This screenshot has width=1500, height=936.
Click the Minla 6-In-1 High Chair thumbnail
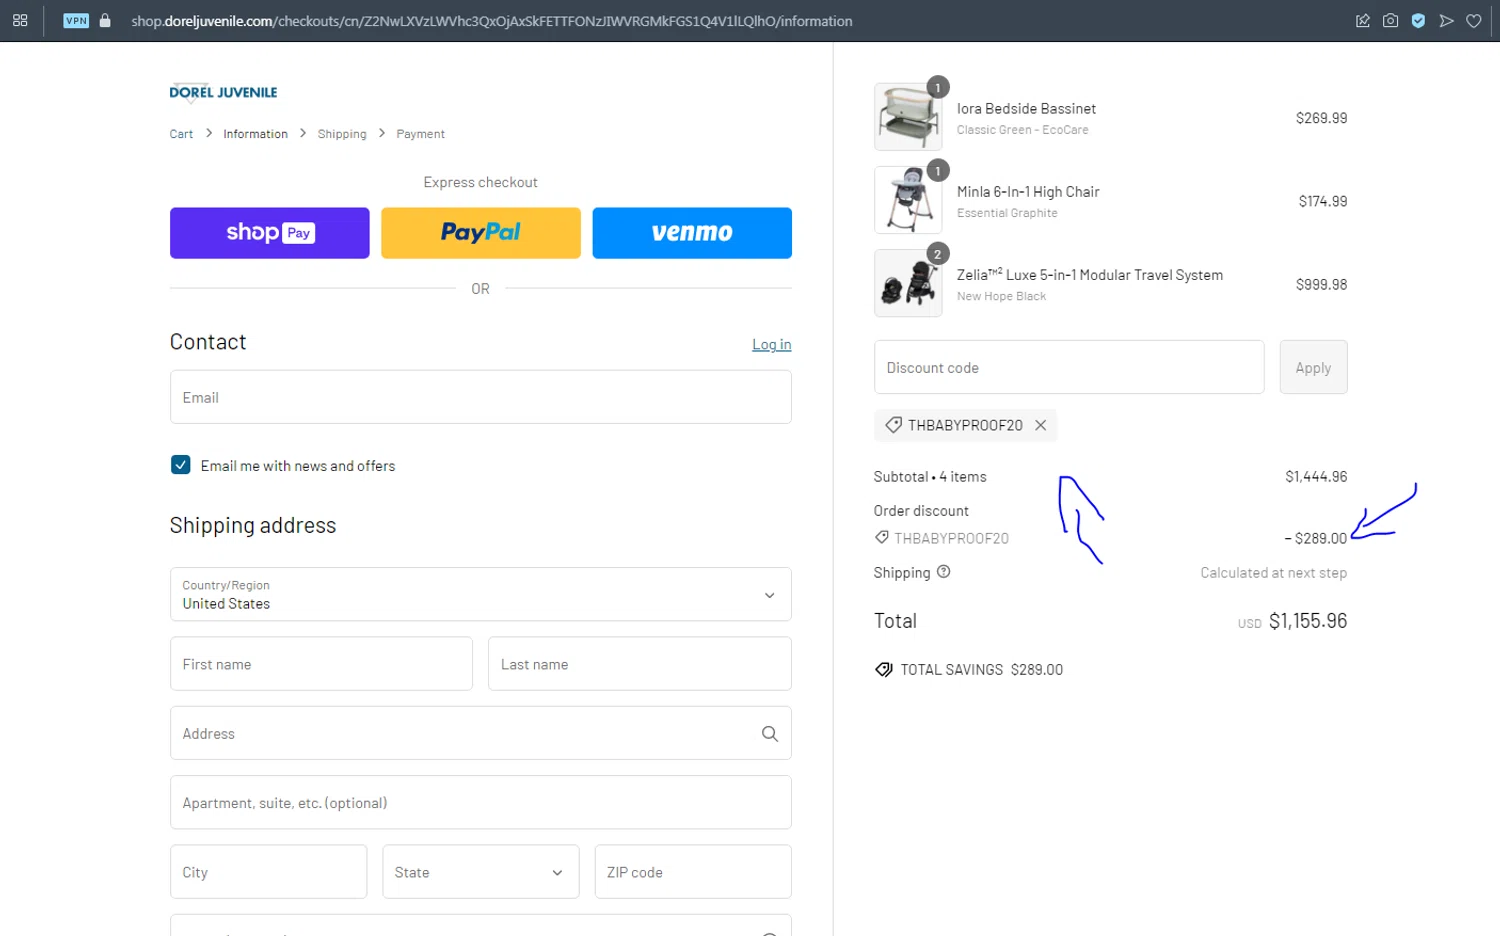pyautogui.click(x=908, y=200)
